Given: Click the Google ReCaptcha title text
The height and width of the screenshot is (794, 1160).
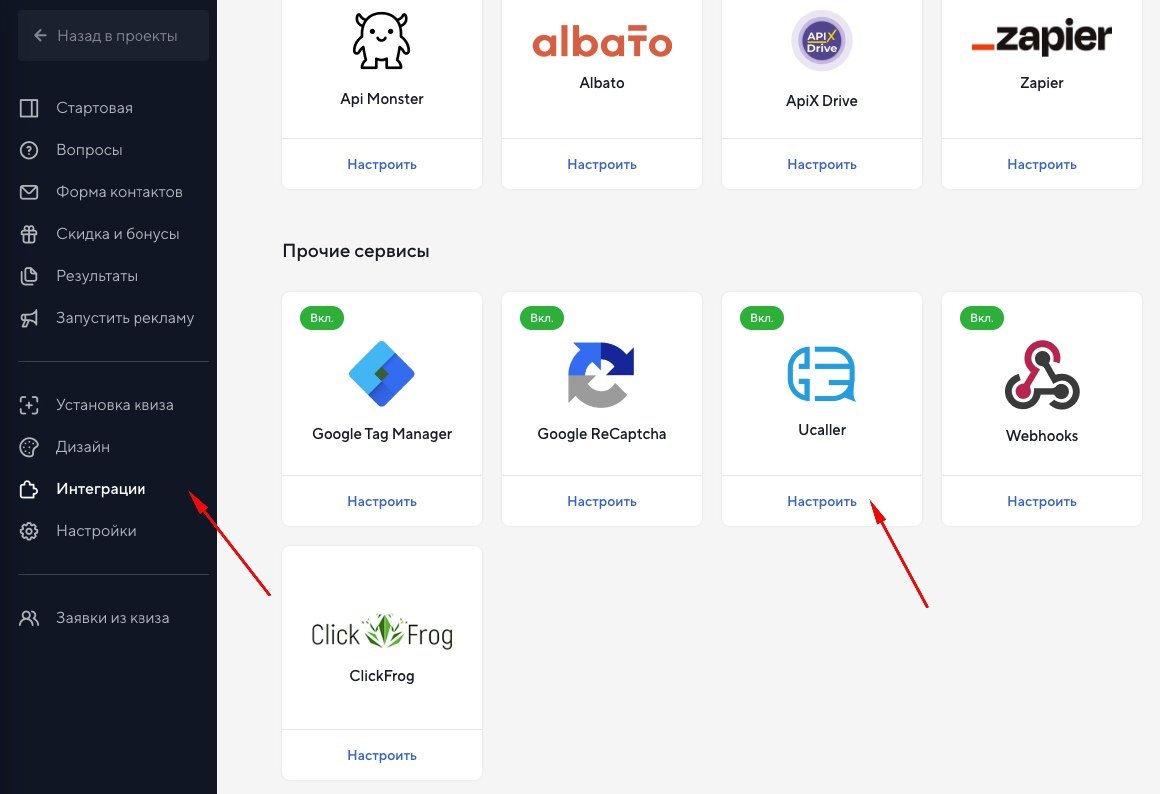Looking at the screenshot, I should tap(601, 434).
